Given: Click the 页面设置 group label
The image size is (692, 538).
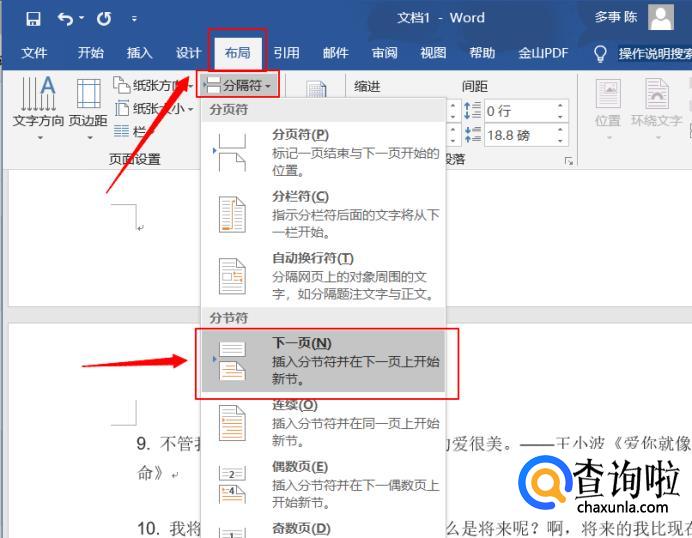Looking at the screenshot, I should click(135, 159).
